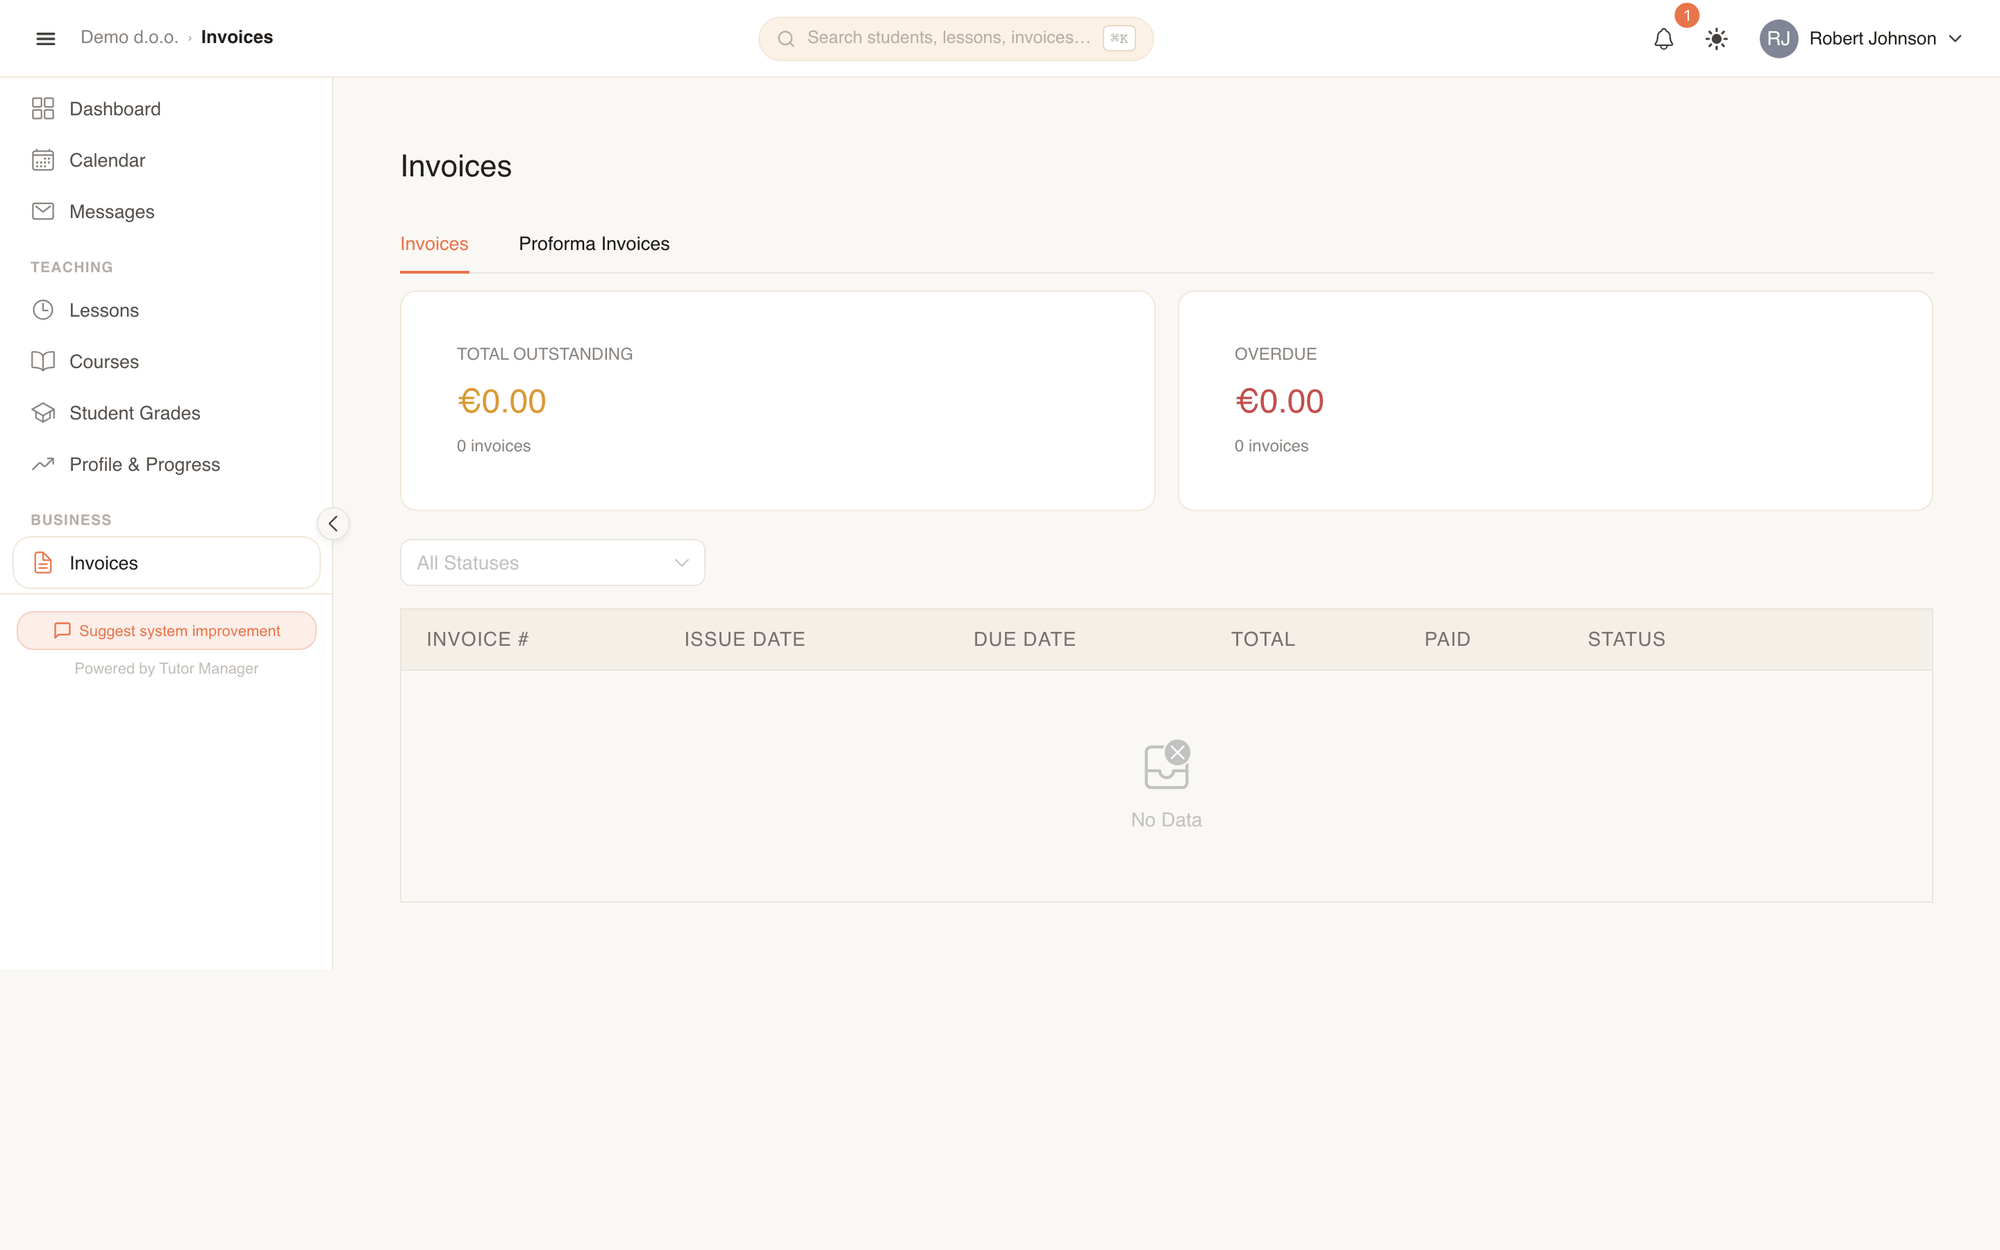Viewport: 2000px width, 1250px height.
Task: Click the ⌘K shortcut badge
Action: [1119, 39]
